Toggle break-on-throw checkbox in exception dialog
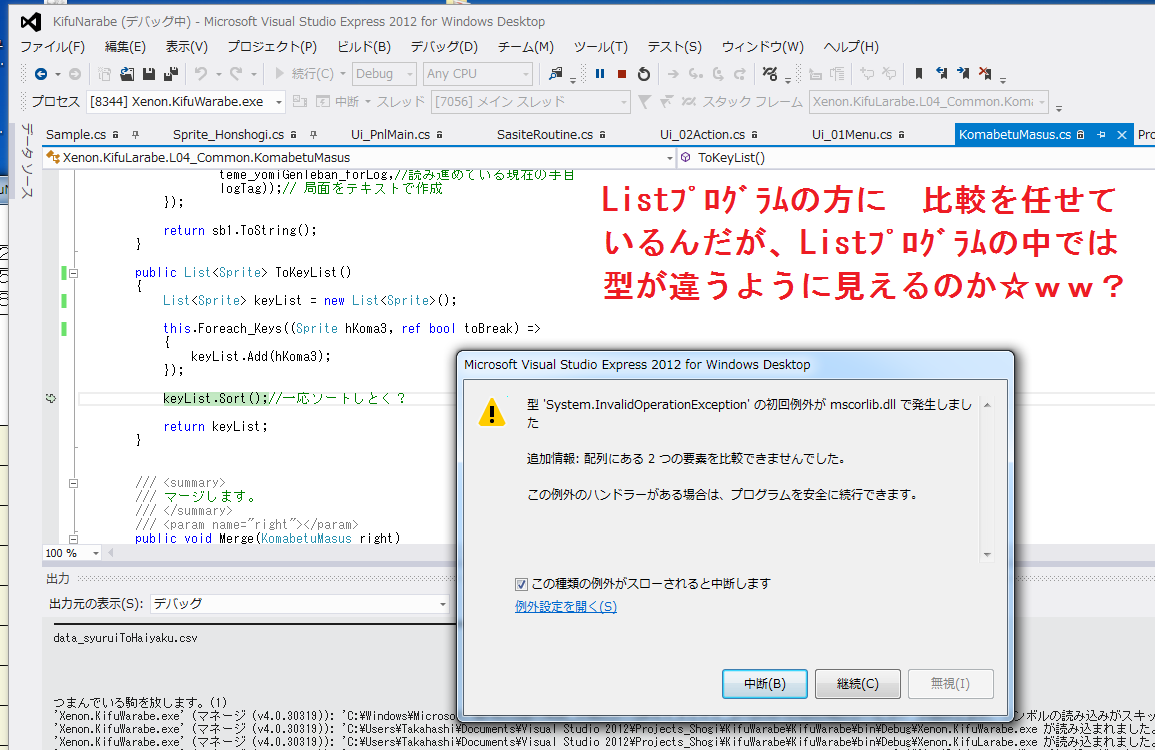The image size is (1155, 750). 522,584
